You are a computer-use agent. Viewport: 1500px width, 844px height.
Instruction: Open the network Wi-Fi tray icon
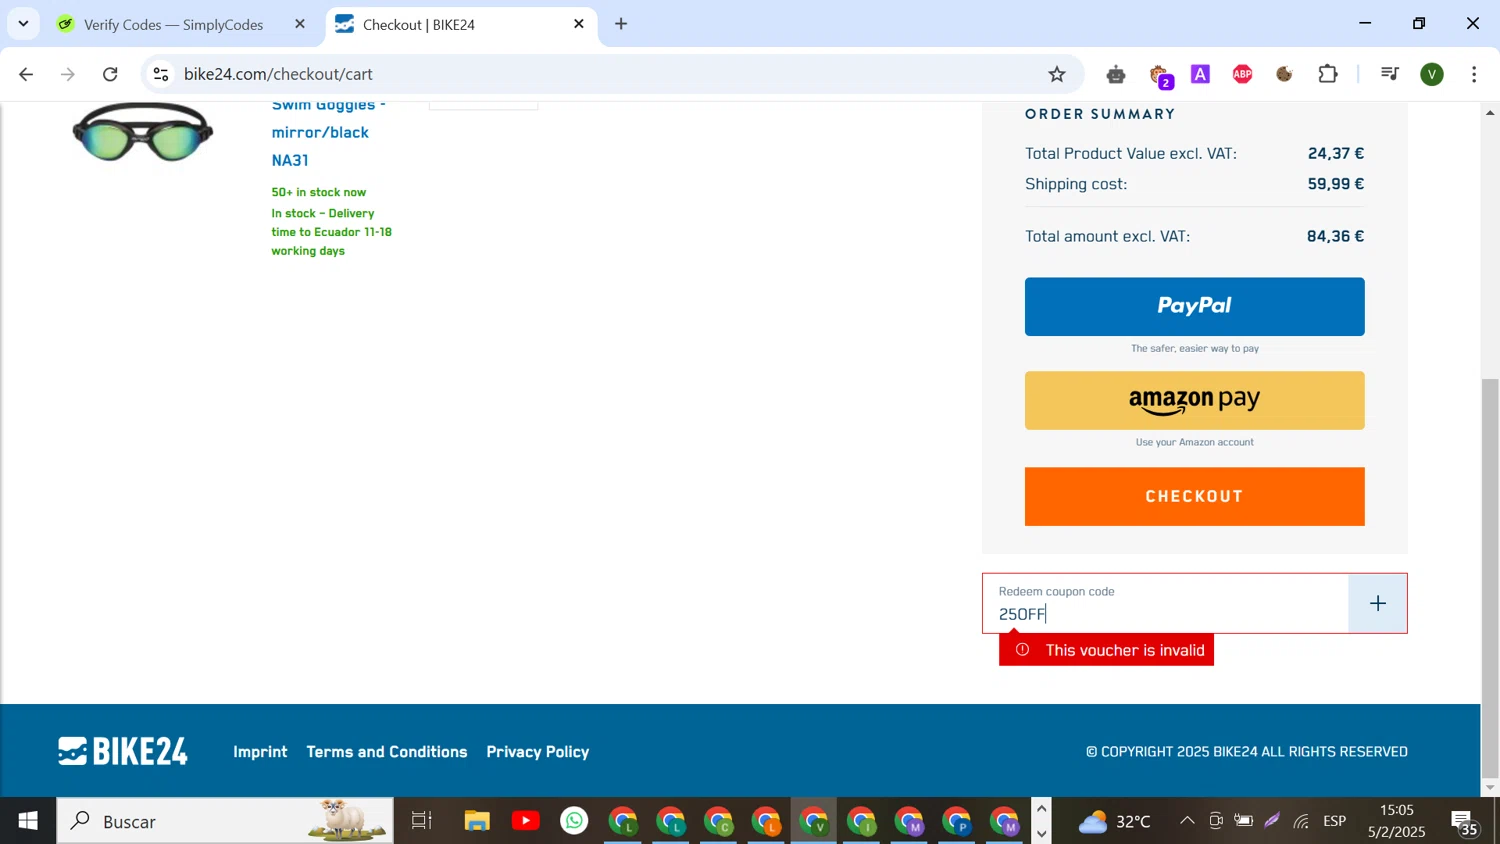tap(1301, 821)
